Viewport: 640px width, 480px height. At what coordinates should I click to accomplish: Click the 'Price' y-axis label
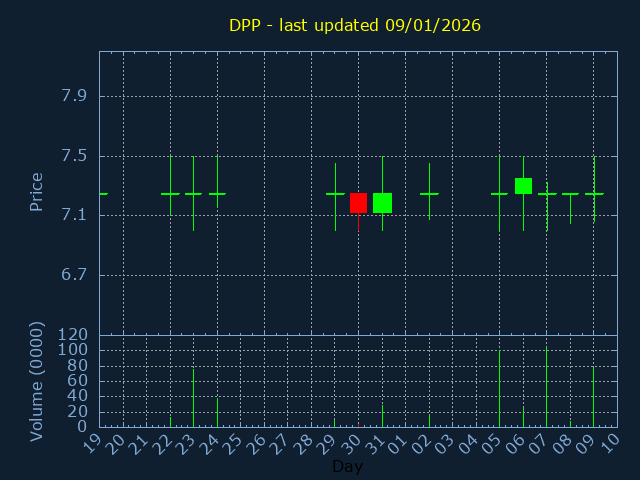[x=36, y=191]
